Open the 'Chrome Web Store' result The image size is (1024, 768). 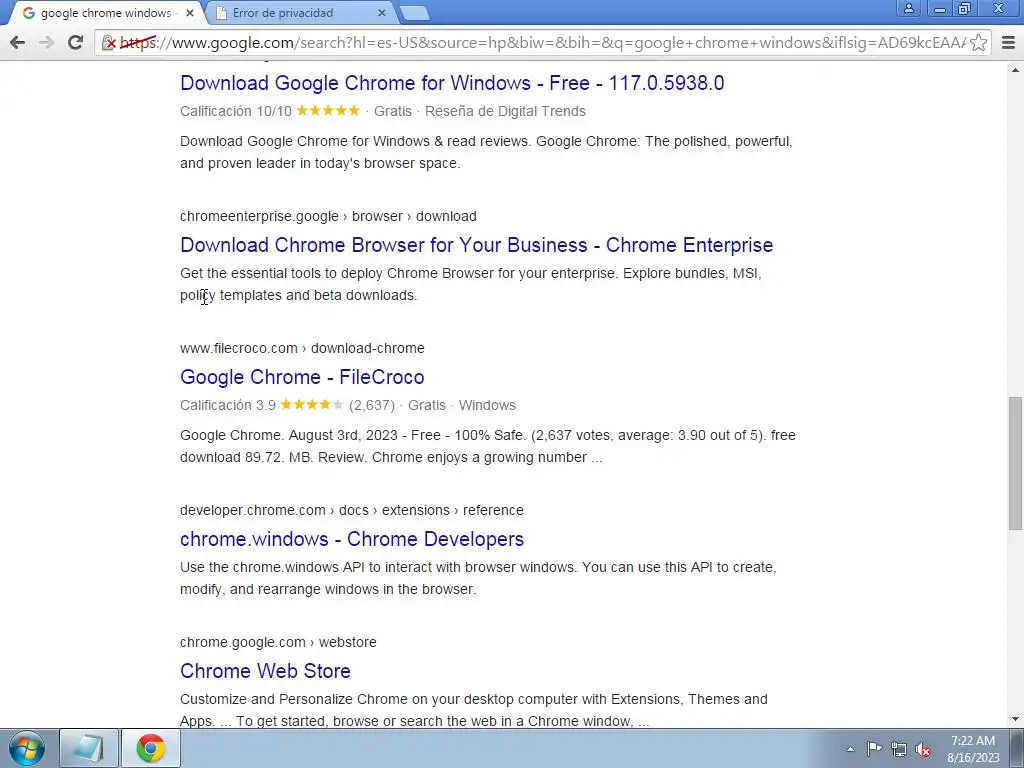(x=265, y=671)
